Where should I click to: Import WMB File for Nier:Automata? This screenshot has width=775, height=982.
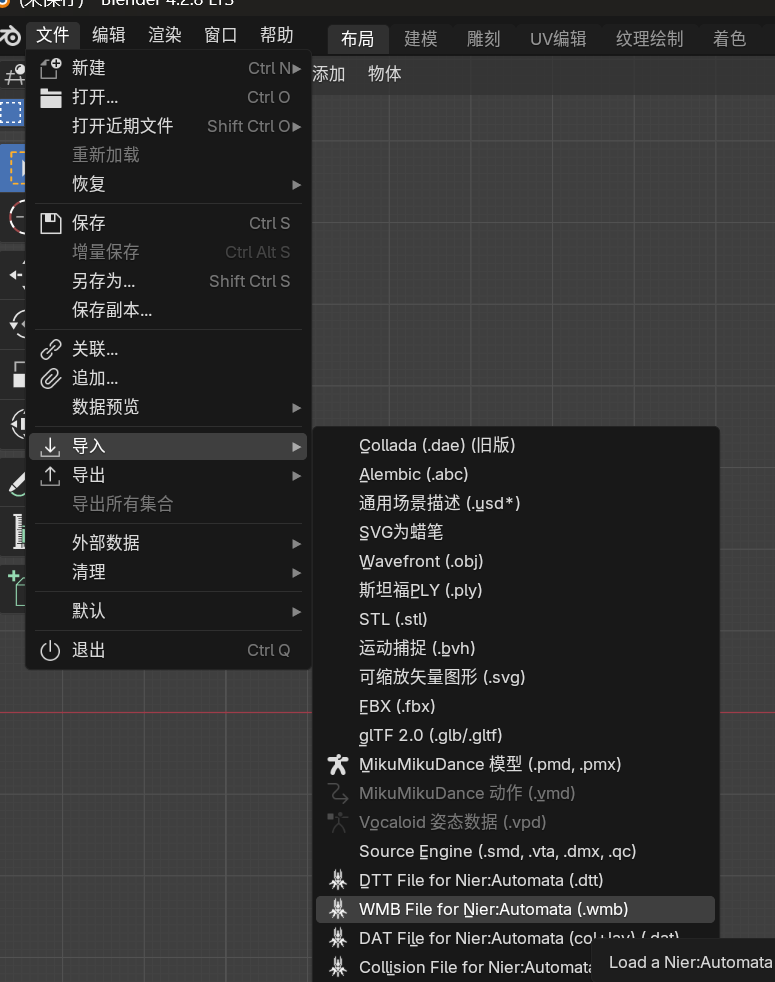coord(494,910)
